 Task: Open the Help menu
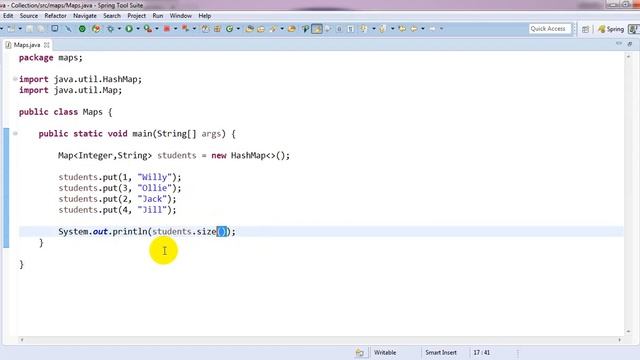pos(204,16)
